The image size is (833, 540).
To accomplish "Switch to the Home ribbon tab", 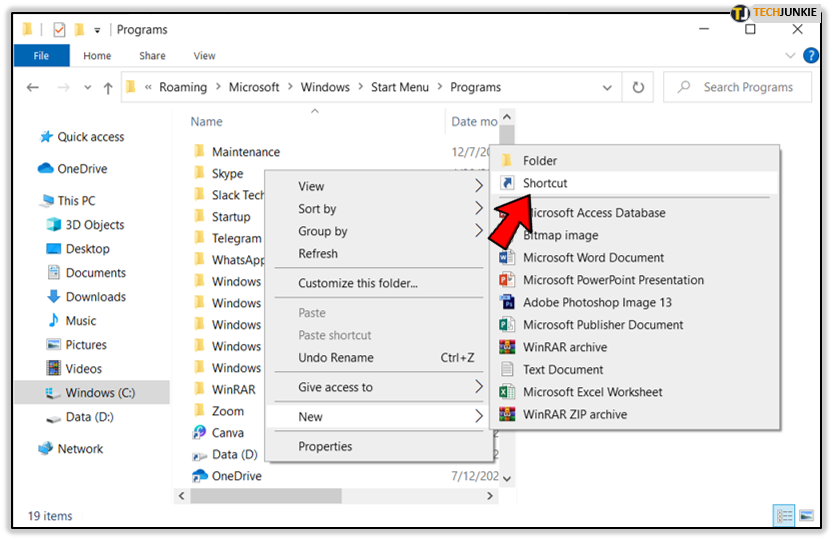I will (x=97, y=56).
